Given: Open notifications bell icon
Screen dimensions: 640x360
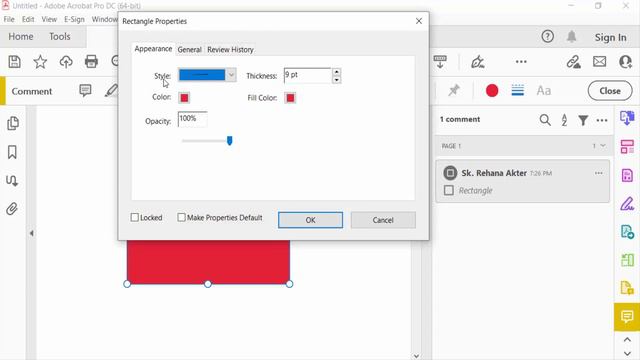Looking at the screenshot, I should tap(571, 37).
